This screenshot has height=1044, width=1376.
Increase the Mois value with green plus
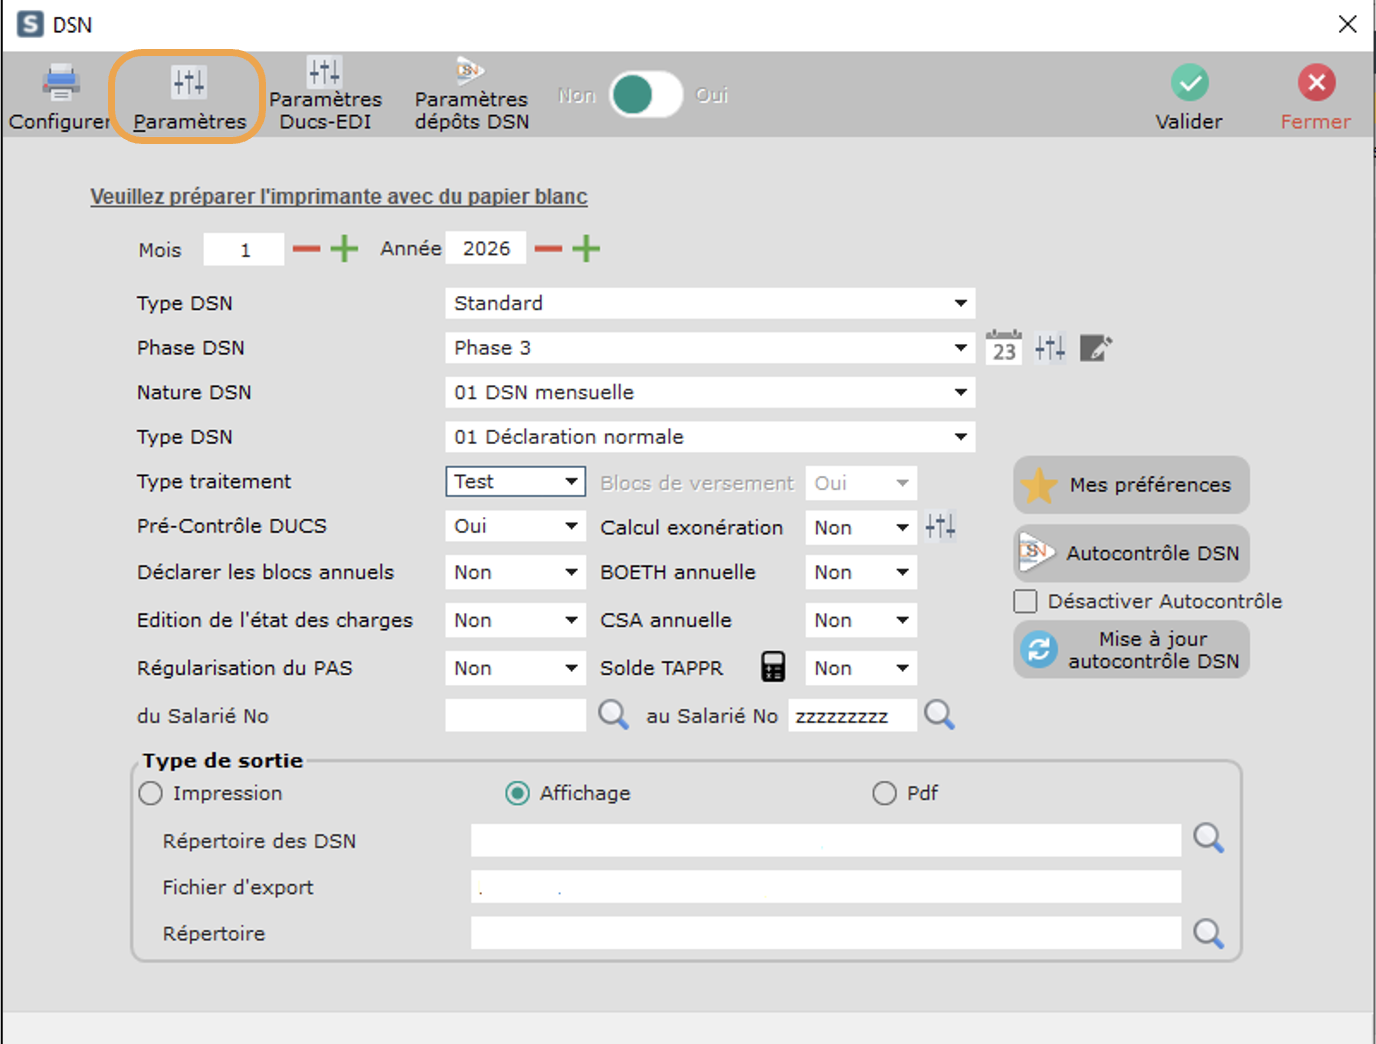344,249
